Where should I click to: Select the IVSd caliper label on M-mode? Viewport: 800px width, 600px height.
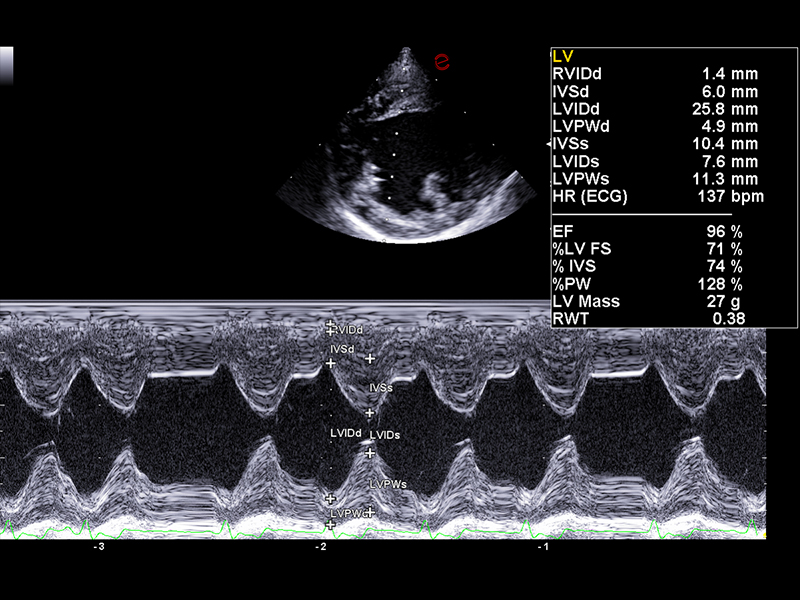341,349
